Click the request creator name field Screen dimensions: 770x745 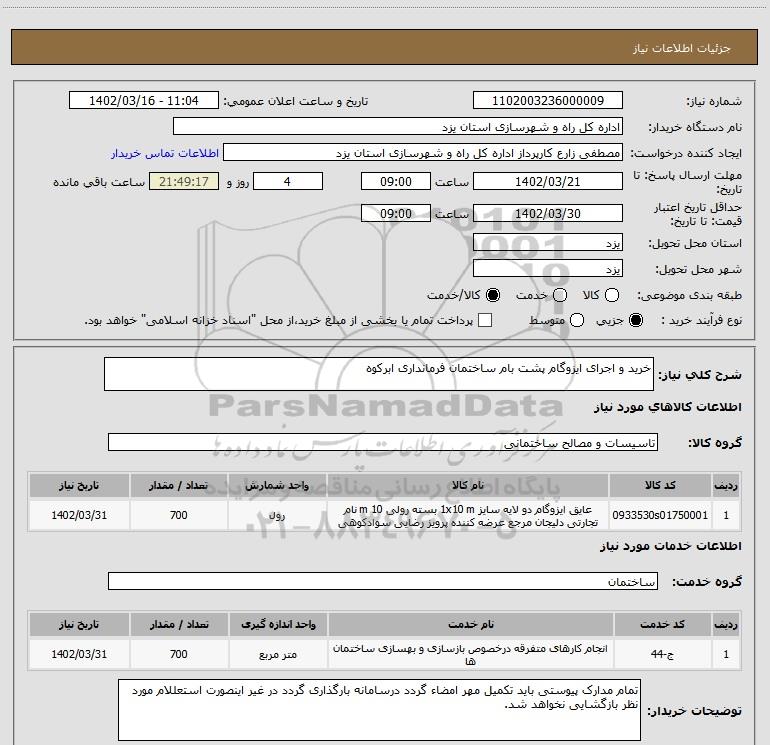pyautogui.click(x=423, y=153)
